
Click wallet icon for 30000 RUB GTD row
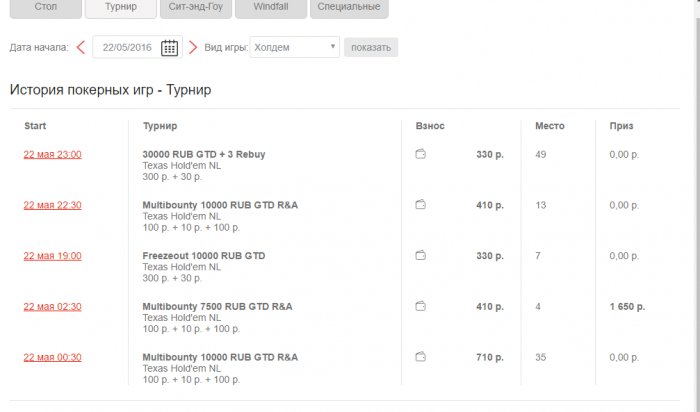[x=421, y=154]
